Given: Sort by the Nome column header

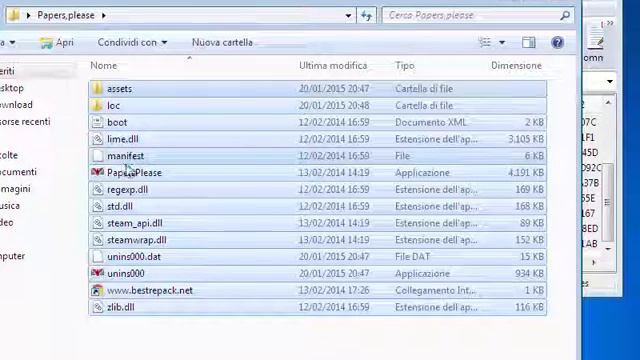Looking at the screenshot, I should 104,65.
